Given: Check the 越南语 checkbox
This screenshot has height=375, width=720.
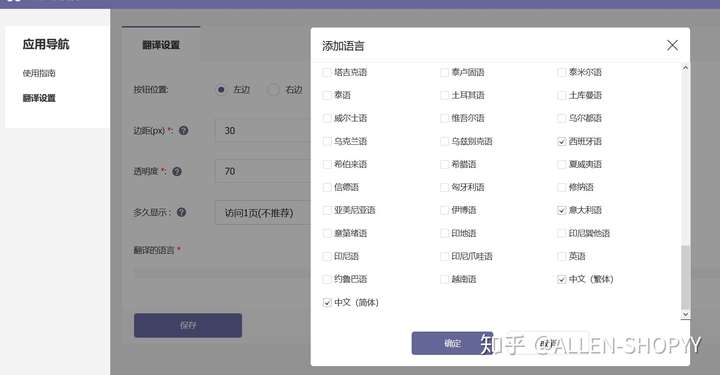Looking at the screenshot, I should point(444,279).
